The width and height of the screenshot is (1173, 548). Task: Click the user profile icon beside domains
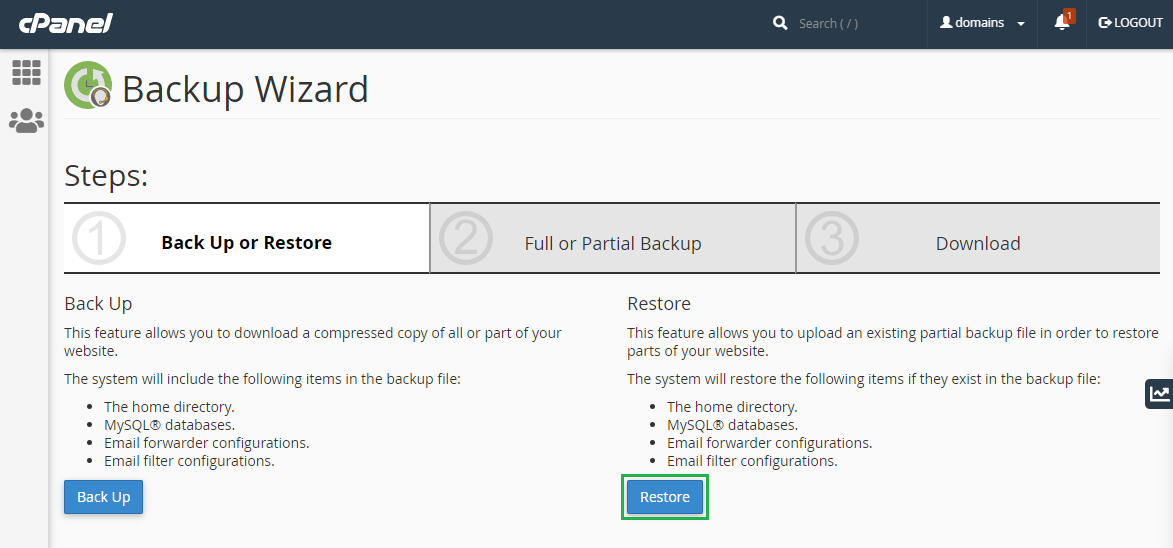(946, 23)
